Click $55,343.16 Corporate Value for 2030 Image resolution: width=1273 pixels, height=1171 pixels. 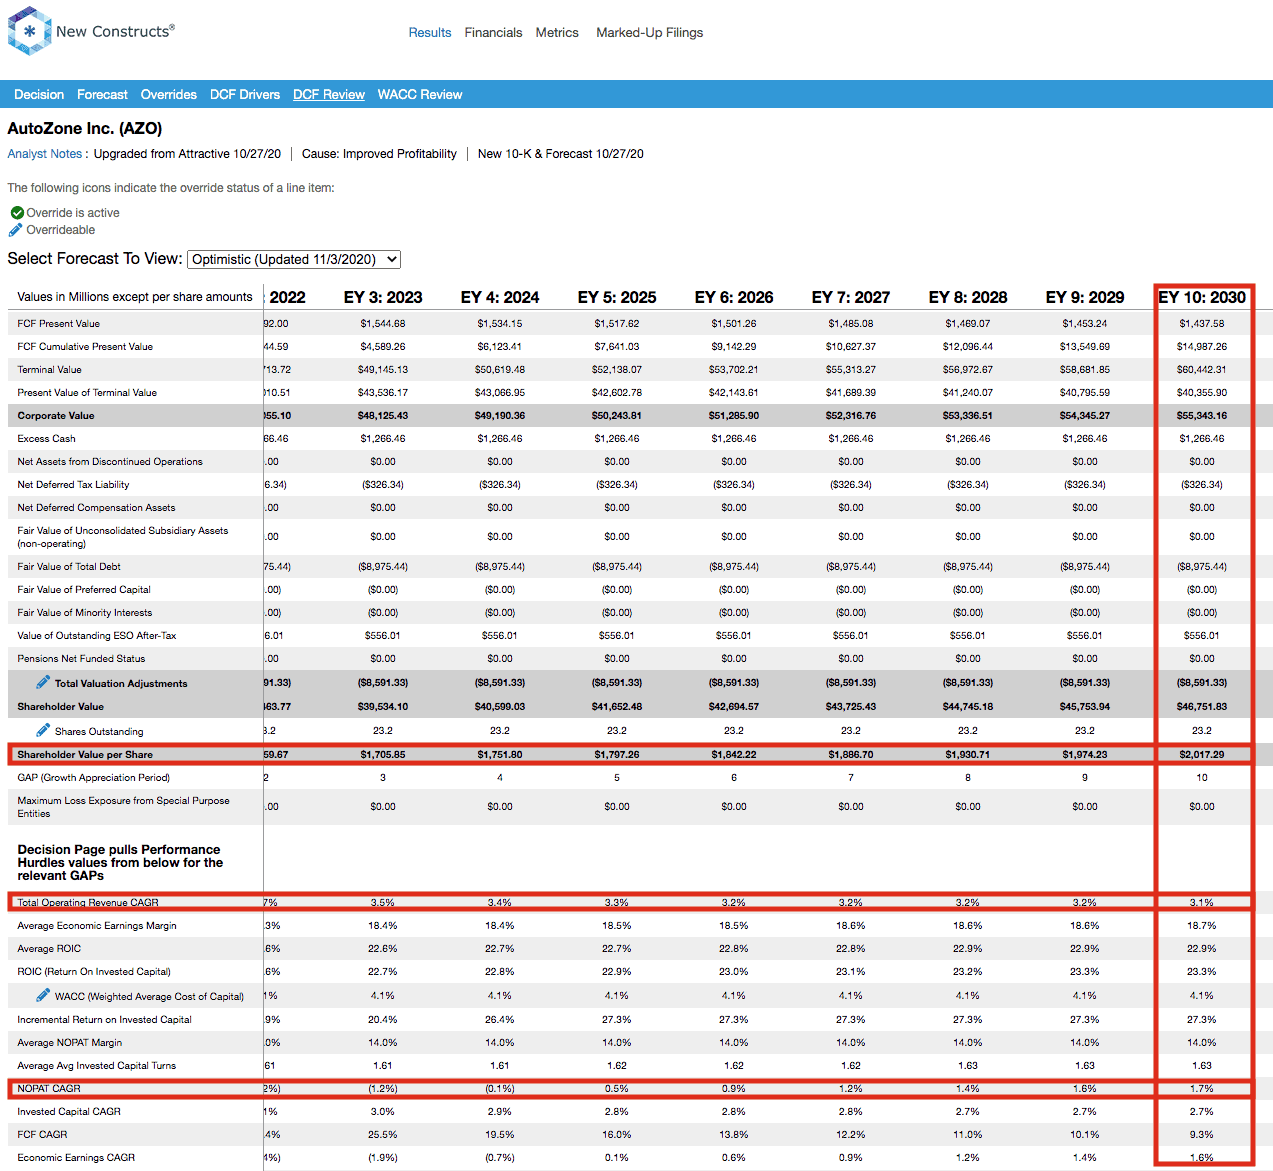(x=1202, y=416)
